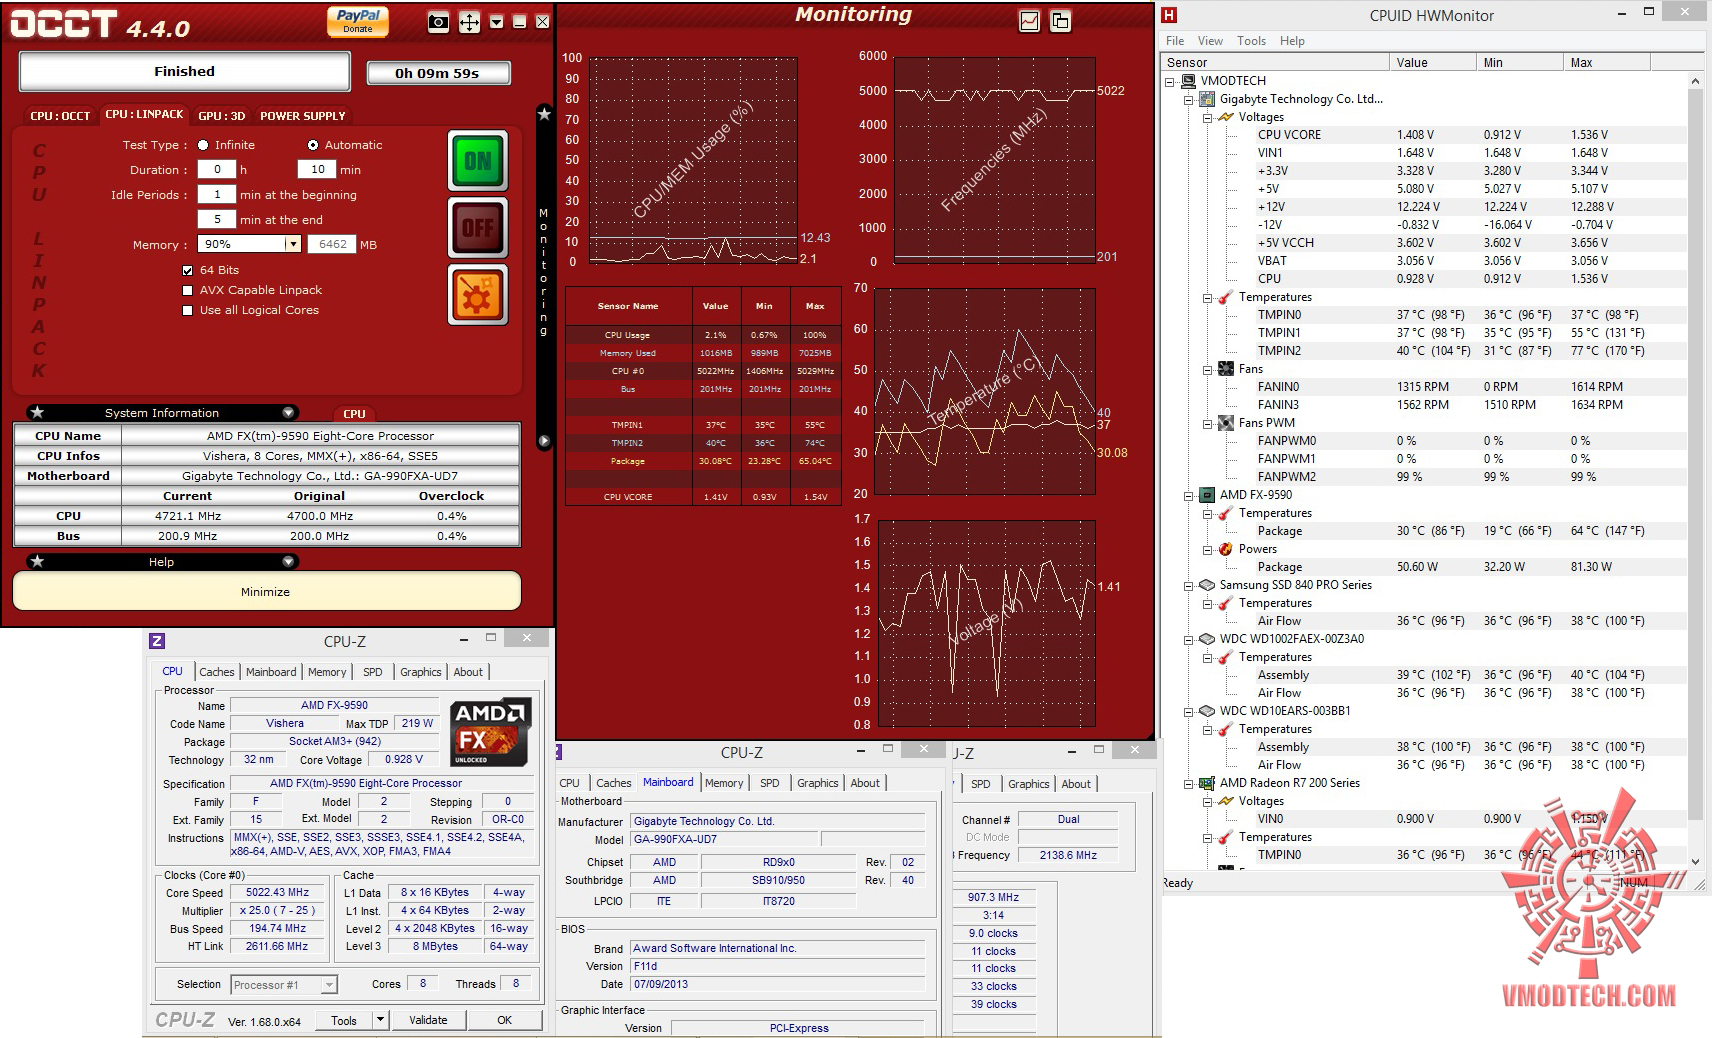Click the fan icon beside Fans
This screenshot has width=1712, height=1038.
coord(1226,369)
